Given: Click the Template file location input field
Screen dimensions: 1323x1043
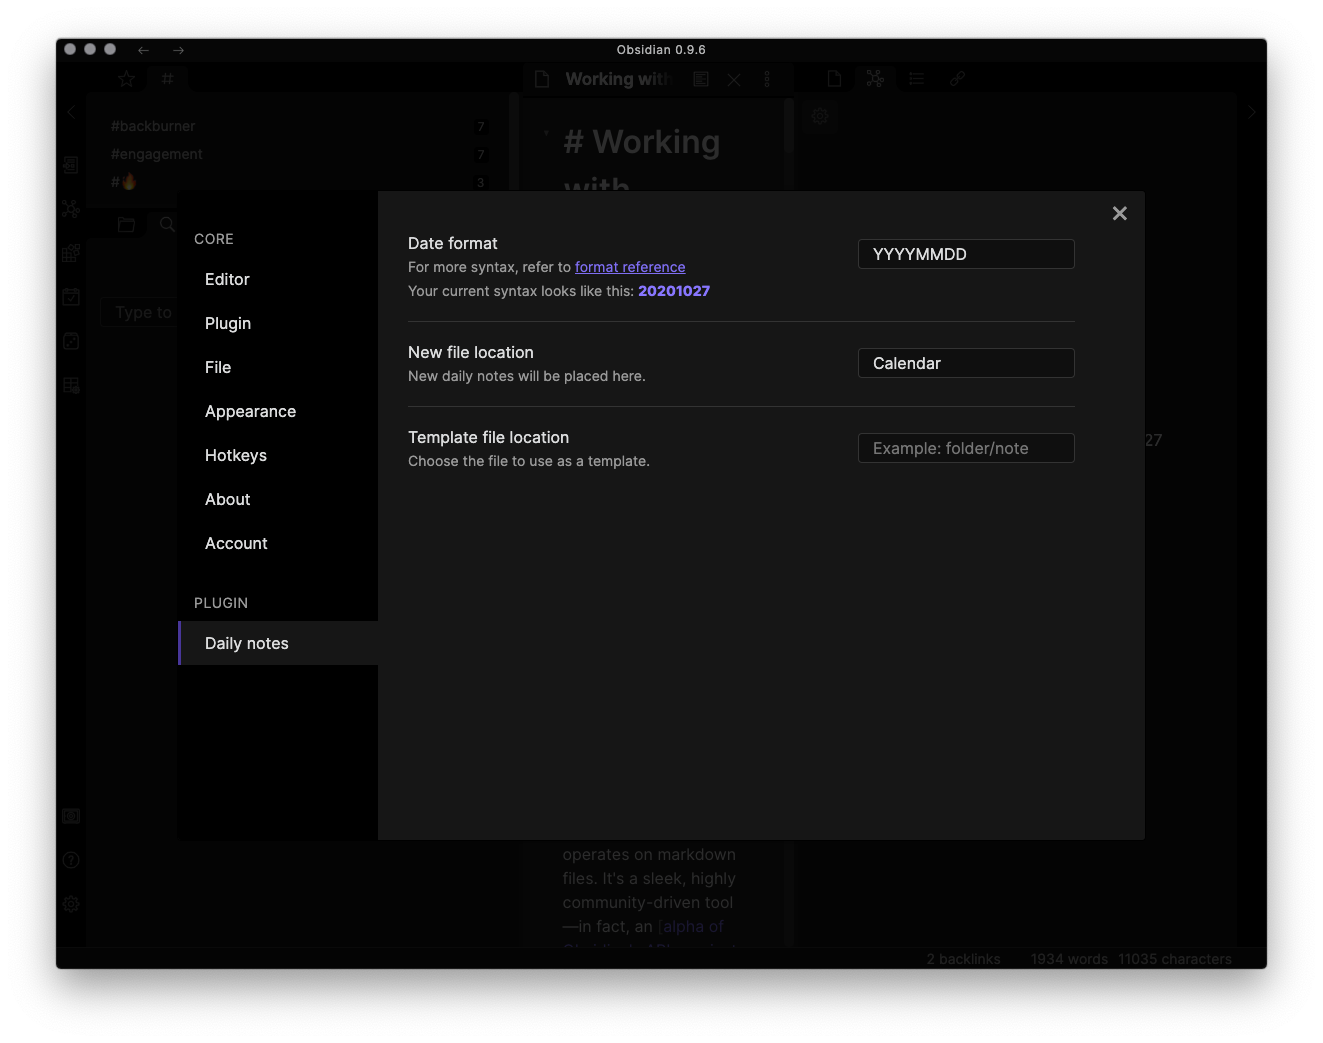Looking at the screenshot, I should pyautogui.click(x=966, y=448).
